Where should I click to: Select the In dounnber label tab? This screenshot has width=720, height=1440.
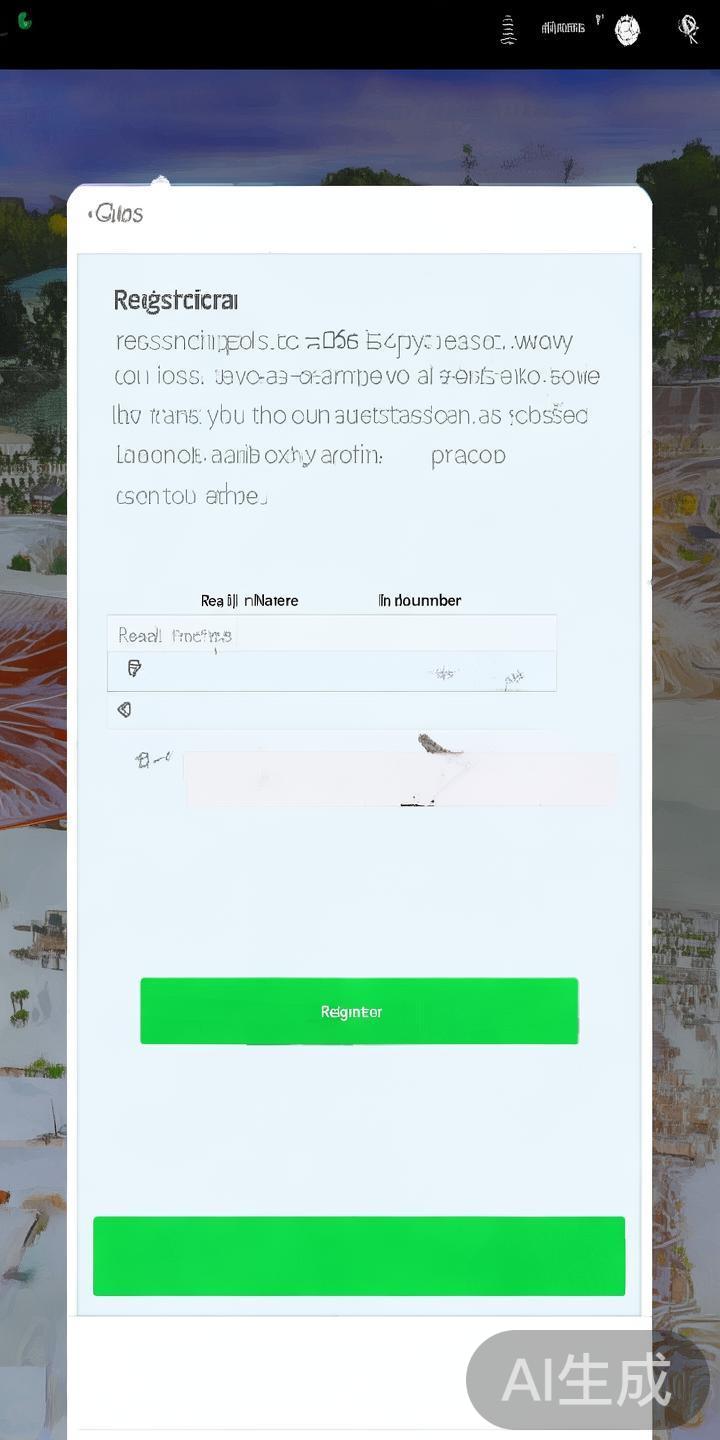(419, 600)
